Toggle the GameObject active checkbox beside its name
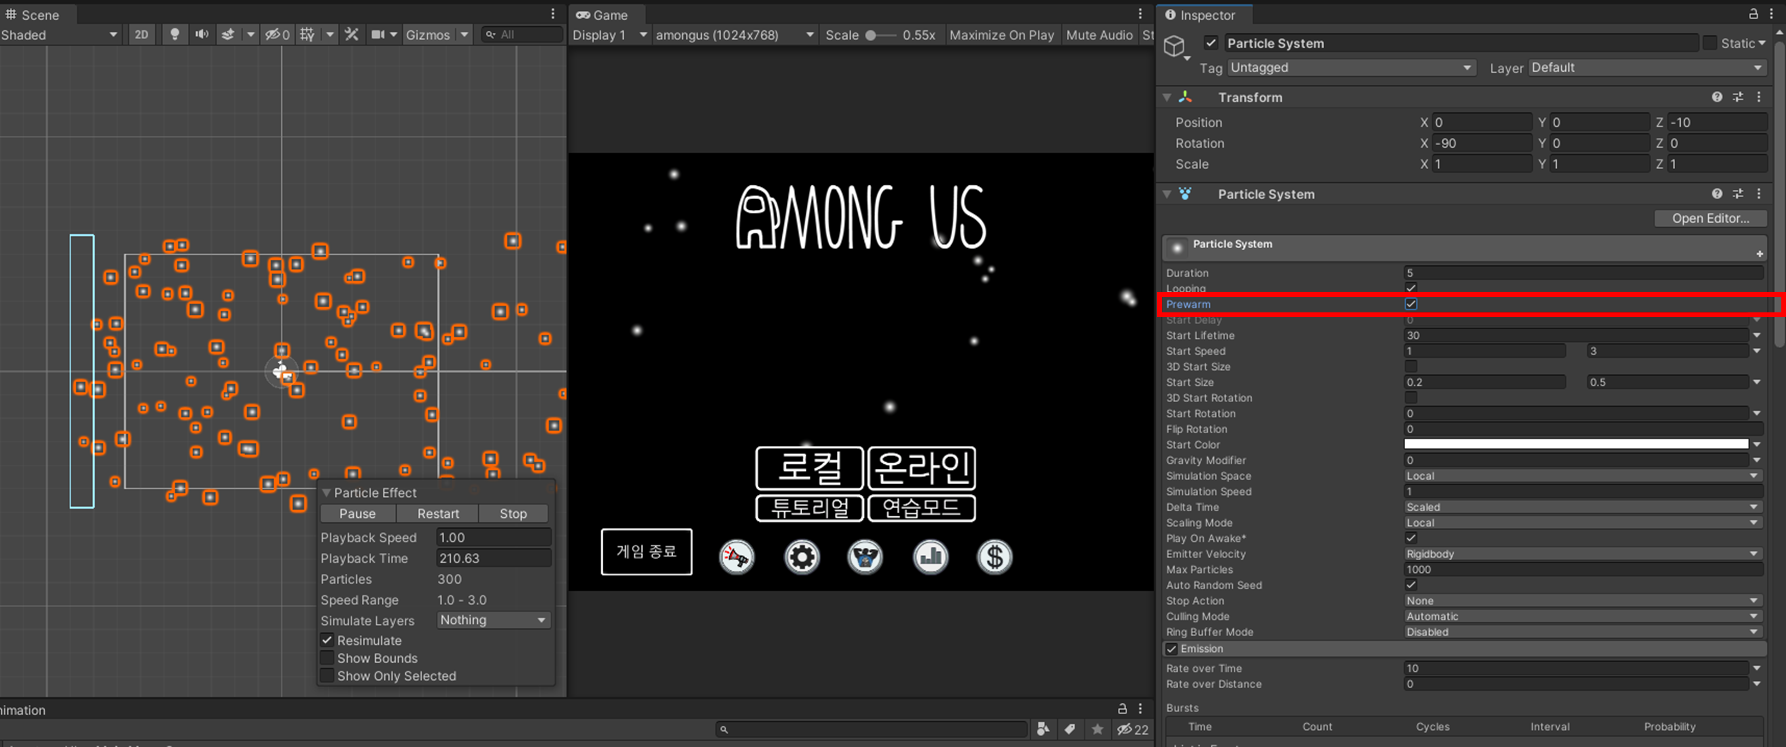This screenshot has height=747, width=1786. [1211, 43]
